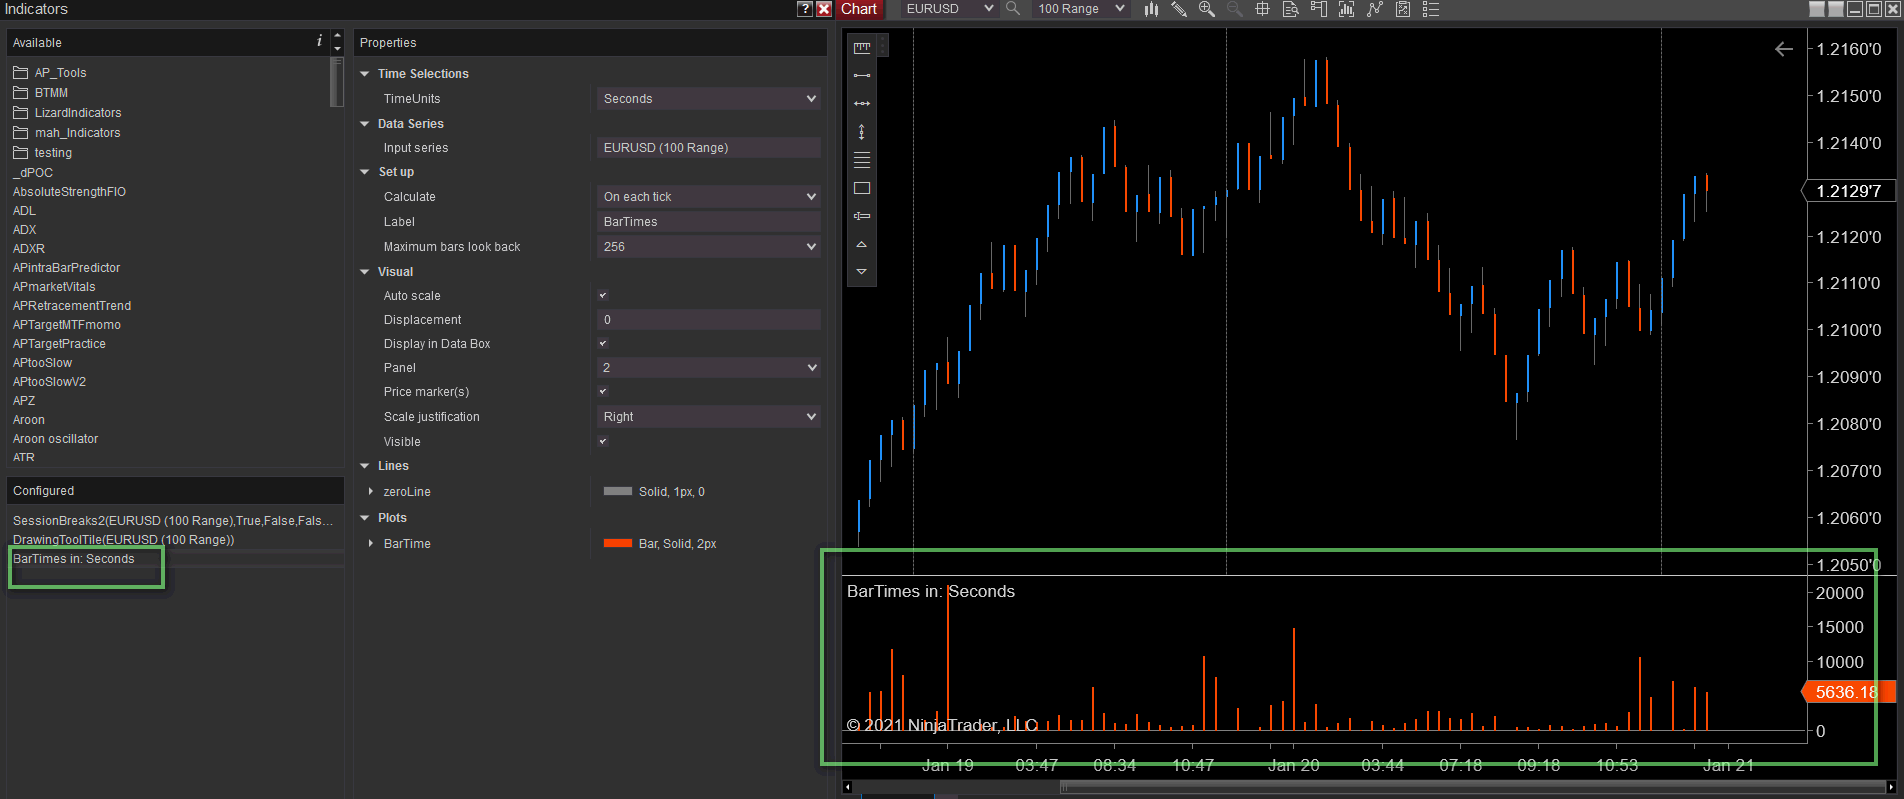Open the LizardIndicators folder
The image size is (1904, 799).
(x=67, y=113)
